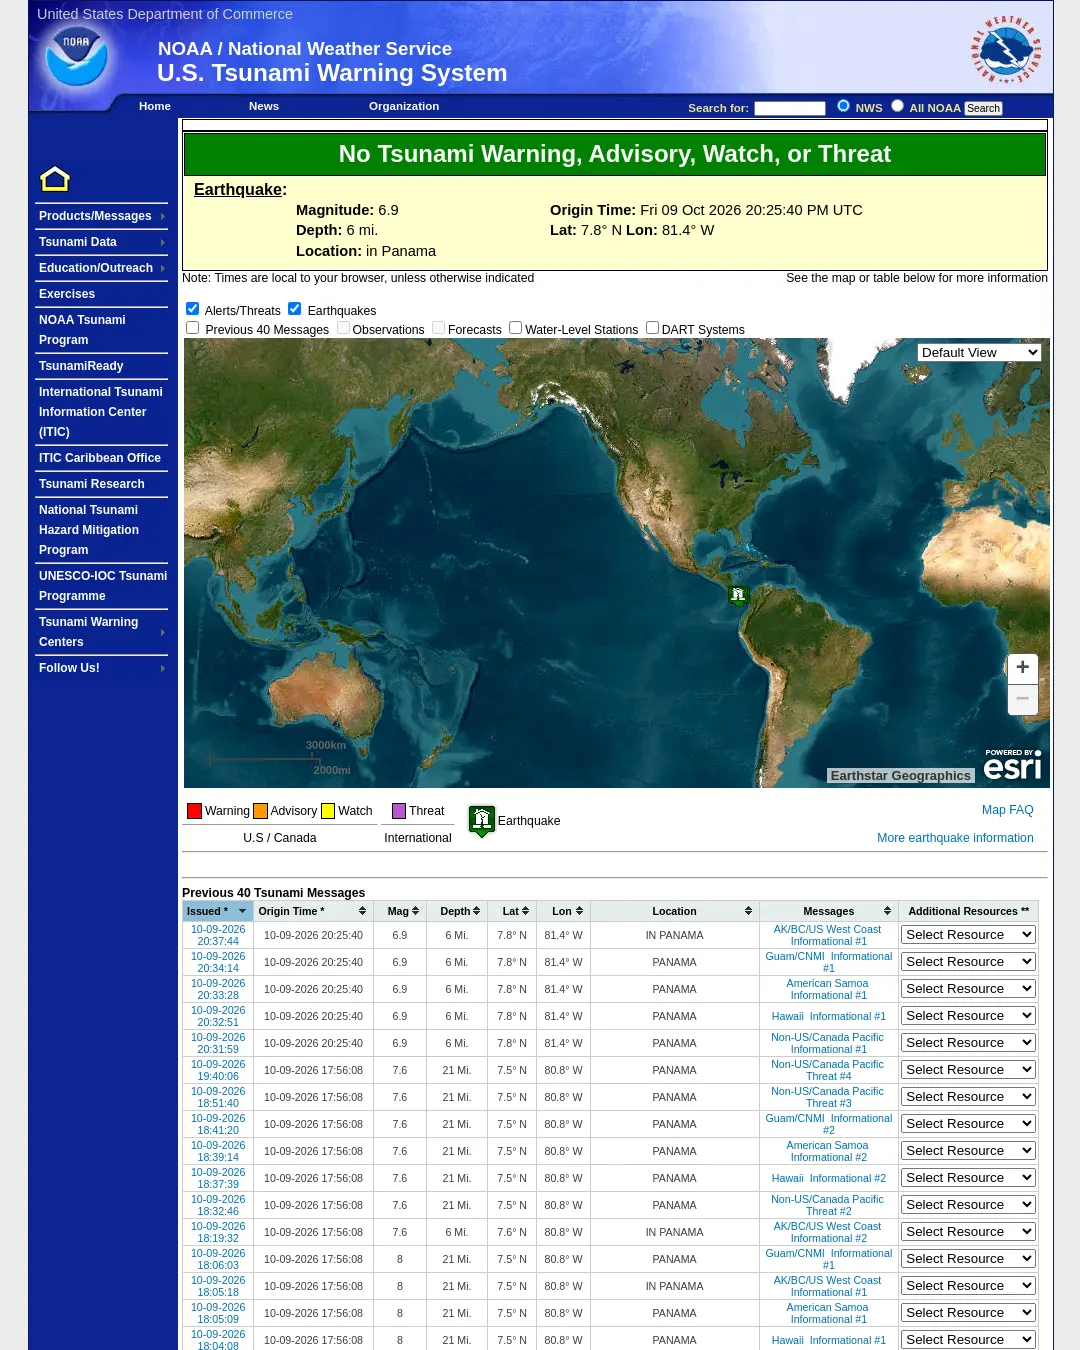Zoom out on the map
Screen dimensions: 1080x1350
tap(1022, 699)
